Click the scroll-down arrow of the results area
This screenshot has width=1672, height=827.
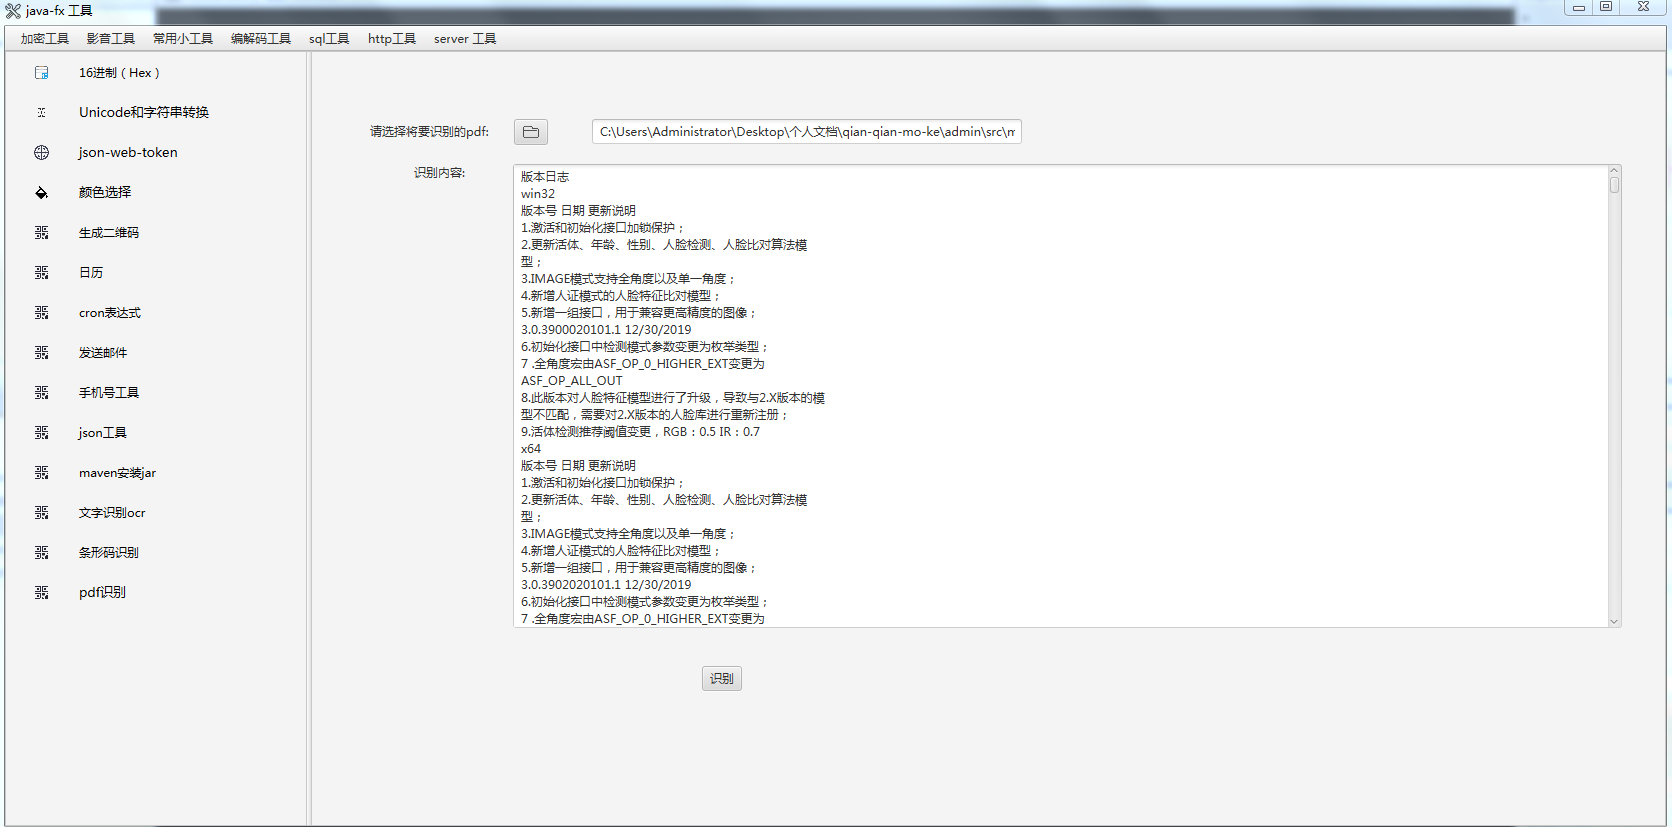(x=1613, y=621)
